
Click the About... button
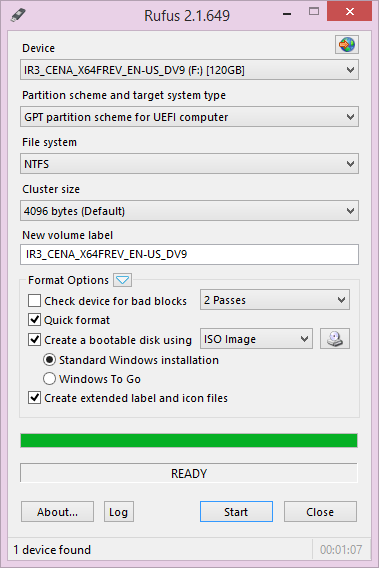57,512
